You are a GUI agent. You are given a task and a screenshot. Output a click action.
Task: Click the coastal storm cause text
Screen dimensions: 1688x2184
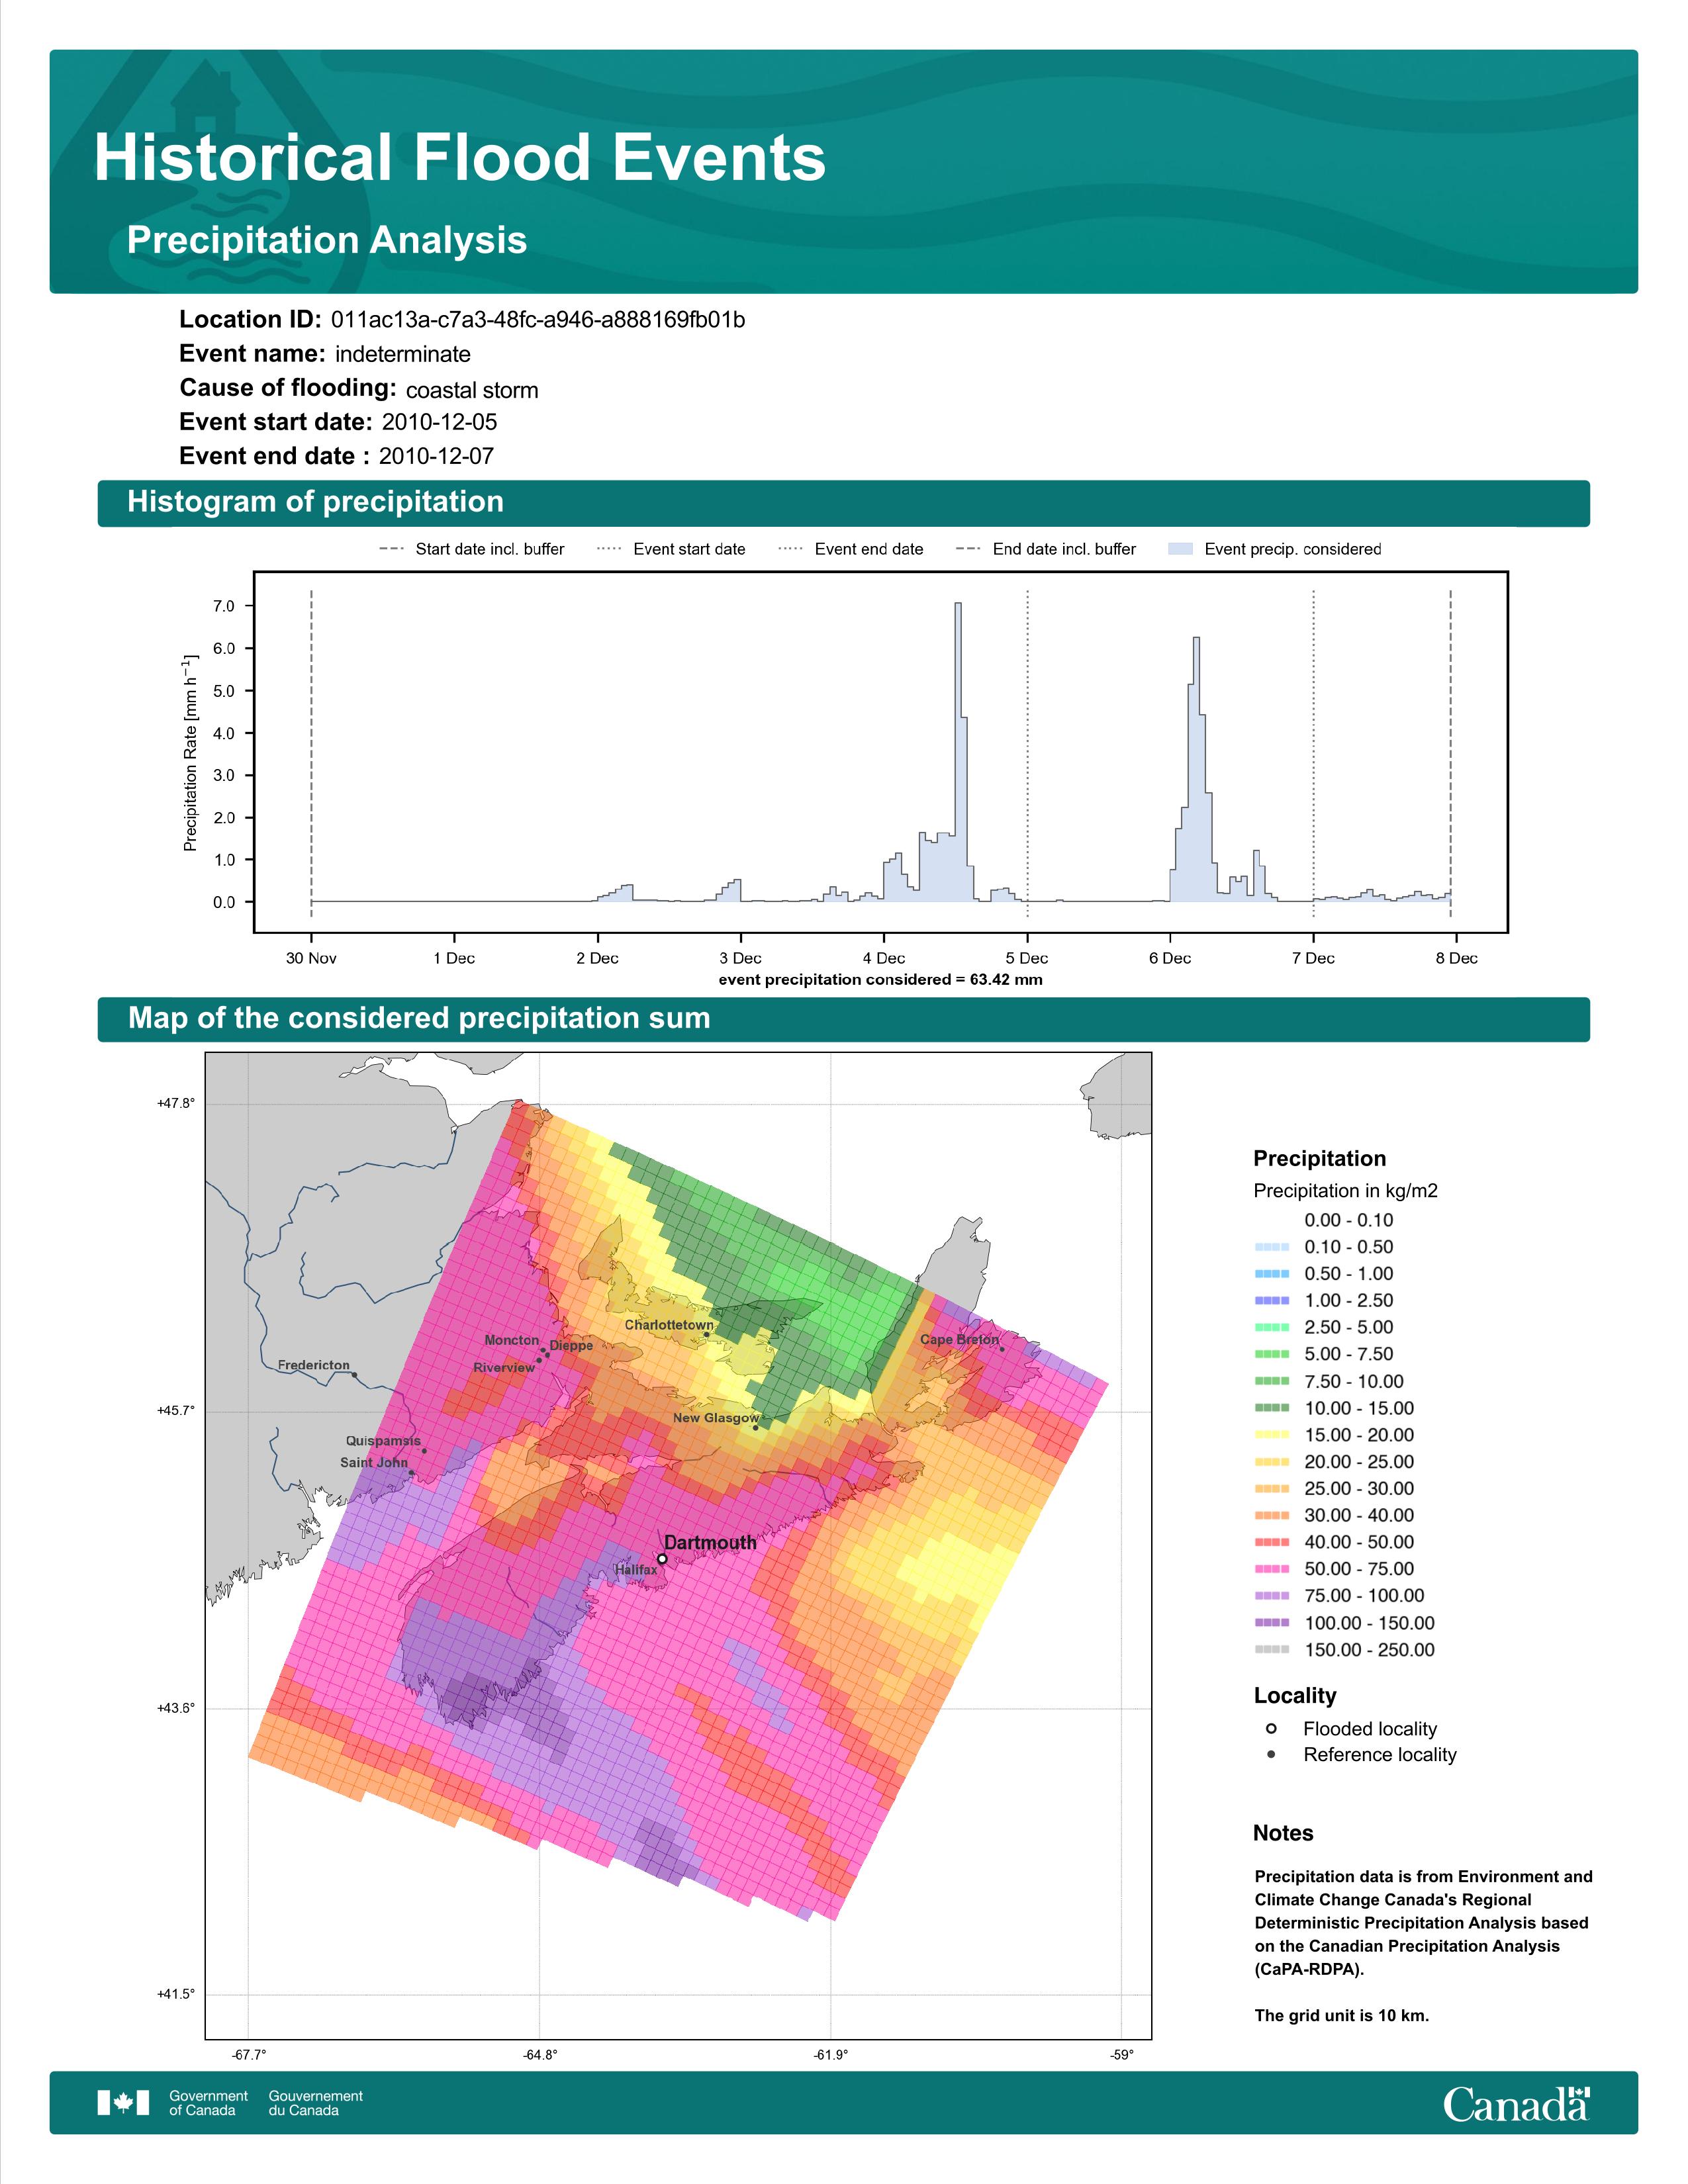[472, 390]
